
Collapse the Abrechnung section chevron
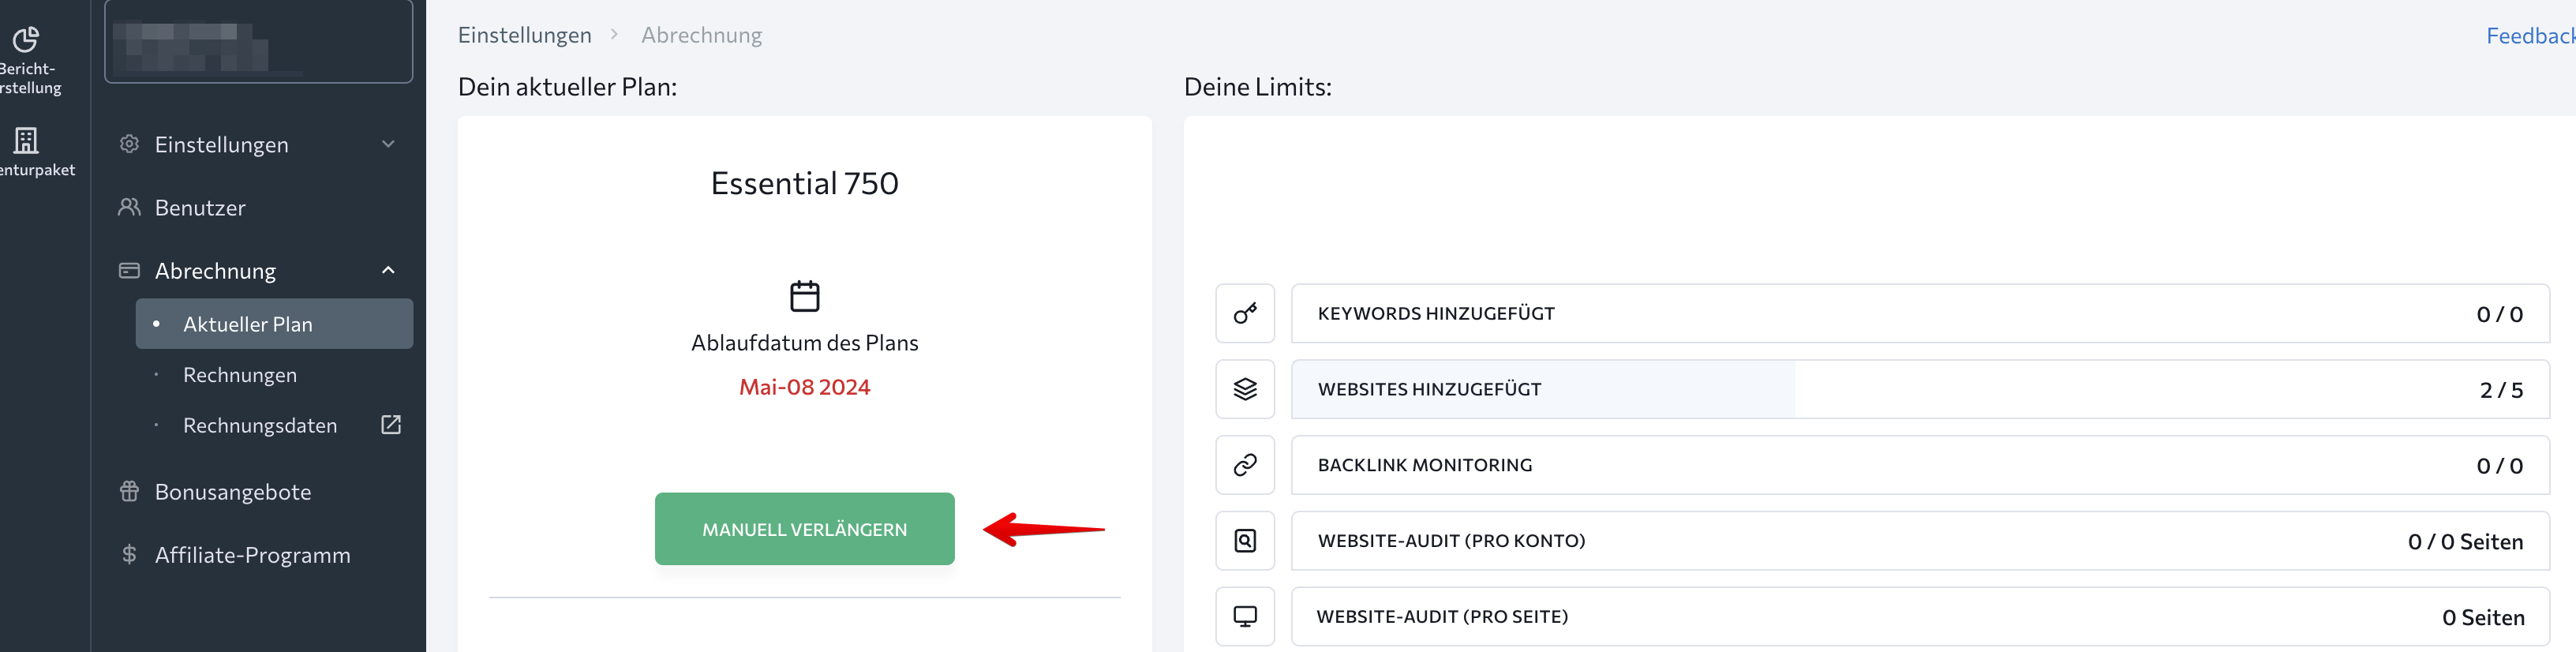(388, 271)
